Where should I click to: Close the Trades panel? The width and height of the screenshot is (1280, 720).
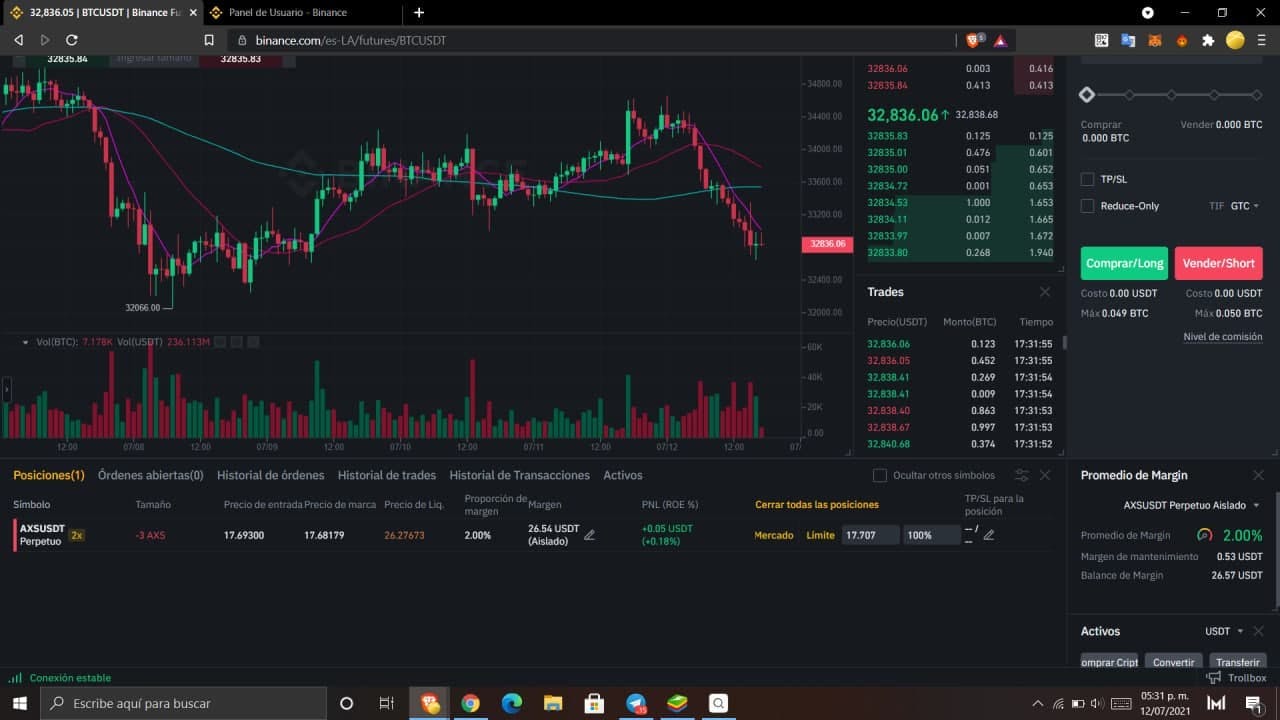[1045, 292]
